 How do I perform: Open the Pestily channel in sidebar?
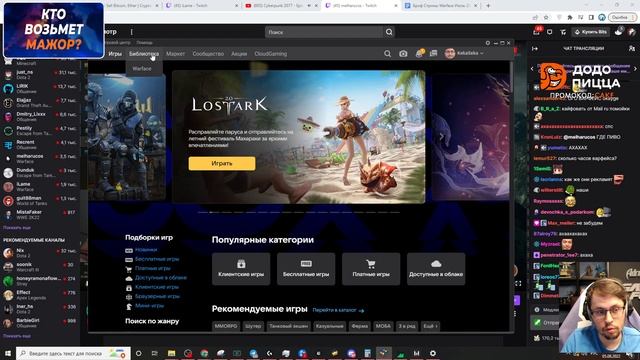[x=40, y=131]
